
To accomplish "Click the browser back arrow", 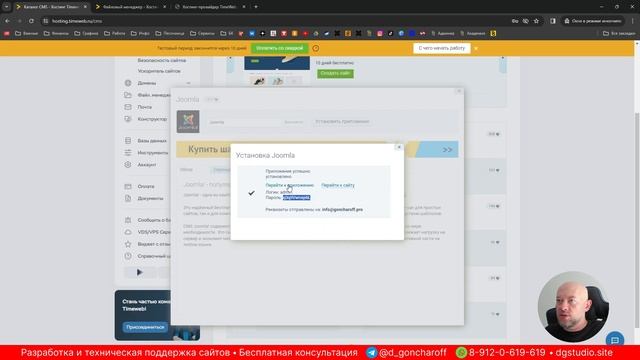I will click(7, 21).
